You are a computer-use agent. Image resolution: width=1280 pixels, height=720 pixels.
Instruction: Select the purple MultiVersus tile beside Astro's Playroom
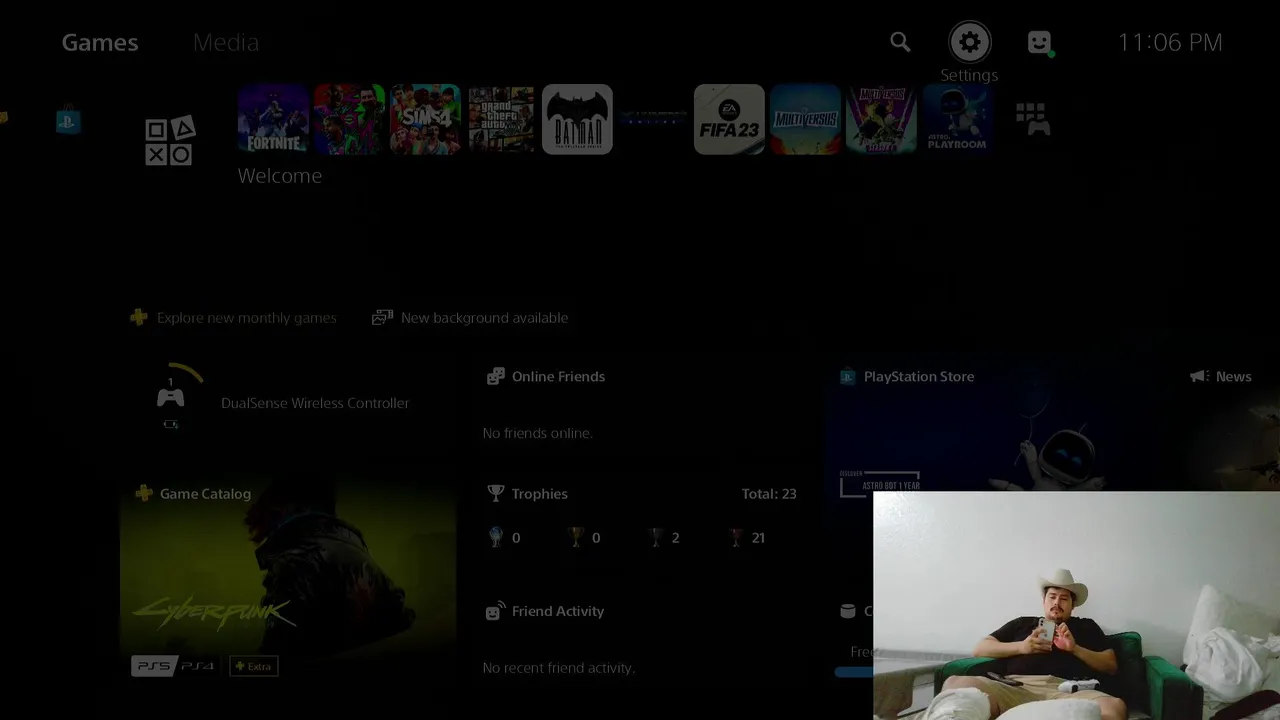click(881, 119)
